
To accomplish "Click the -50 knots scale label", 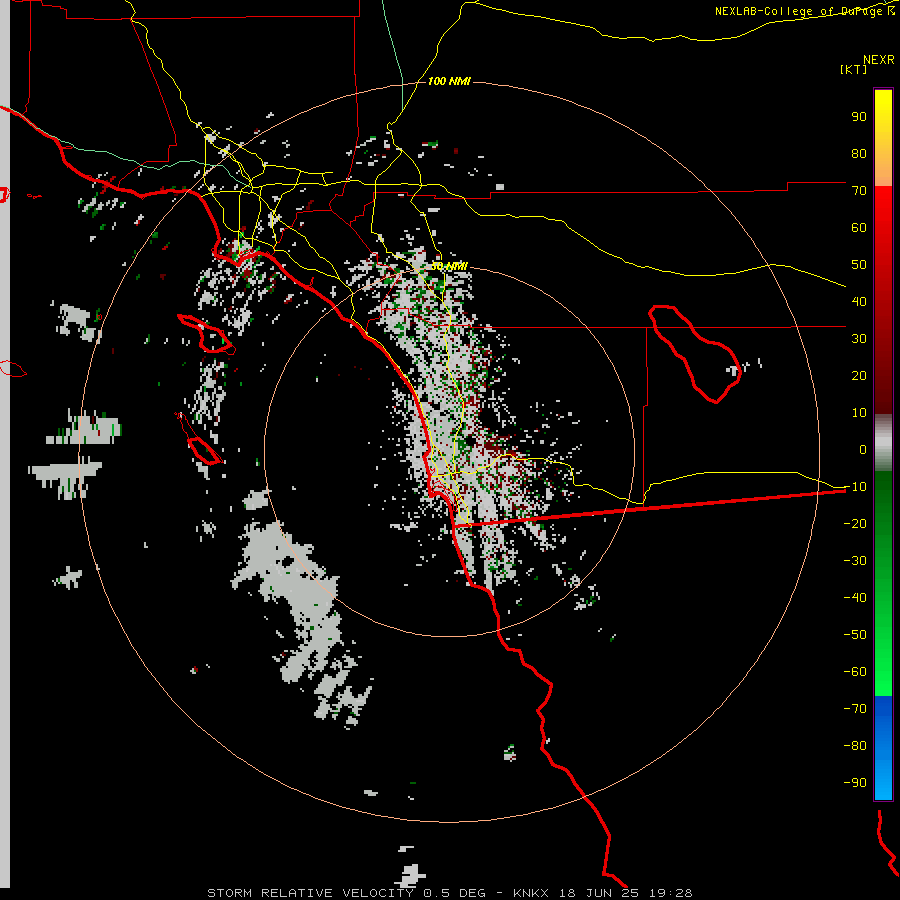I will (855, 634).
